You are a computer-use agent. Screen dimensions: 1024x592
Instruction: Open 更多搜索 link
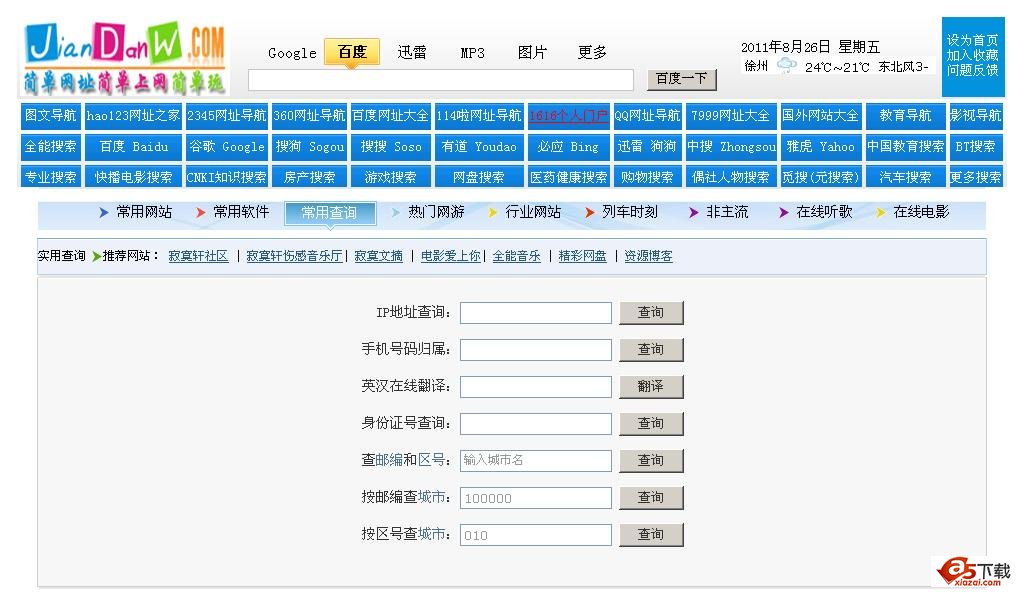pos(975,177)
